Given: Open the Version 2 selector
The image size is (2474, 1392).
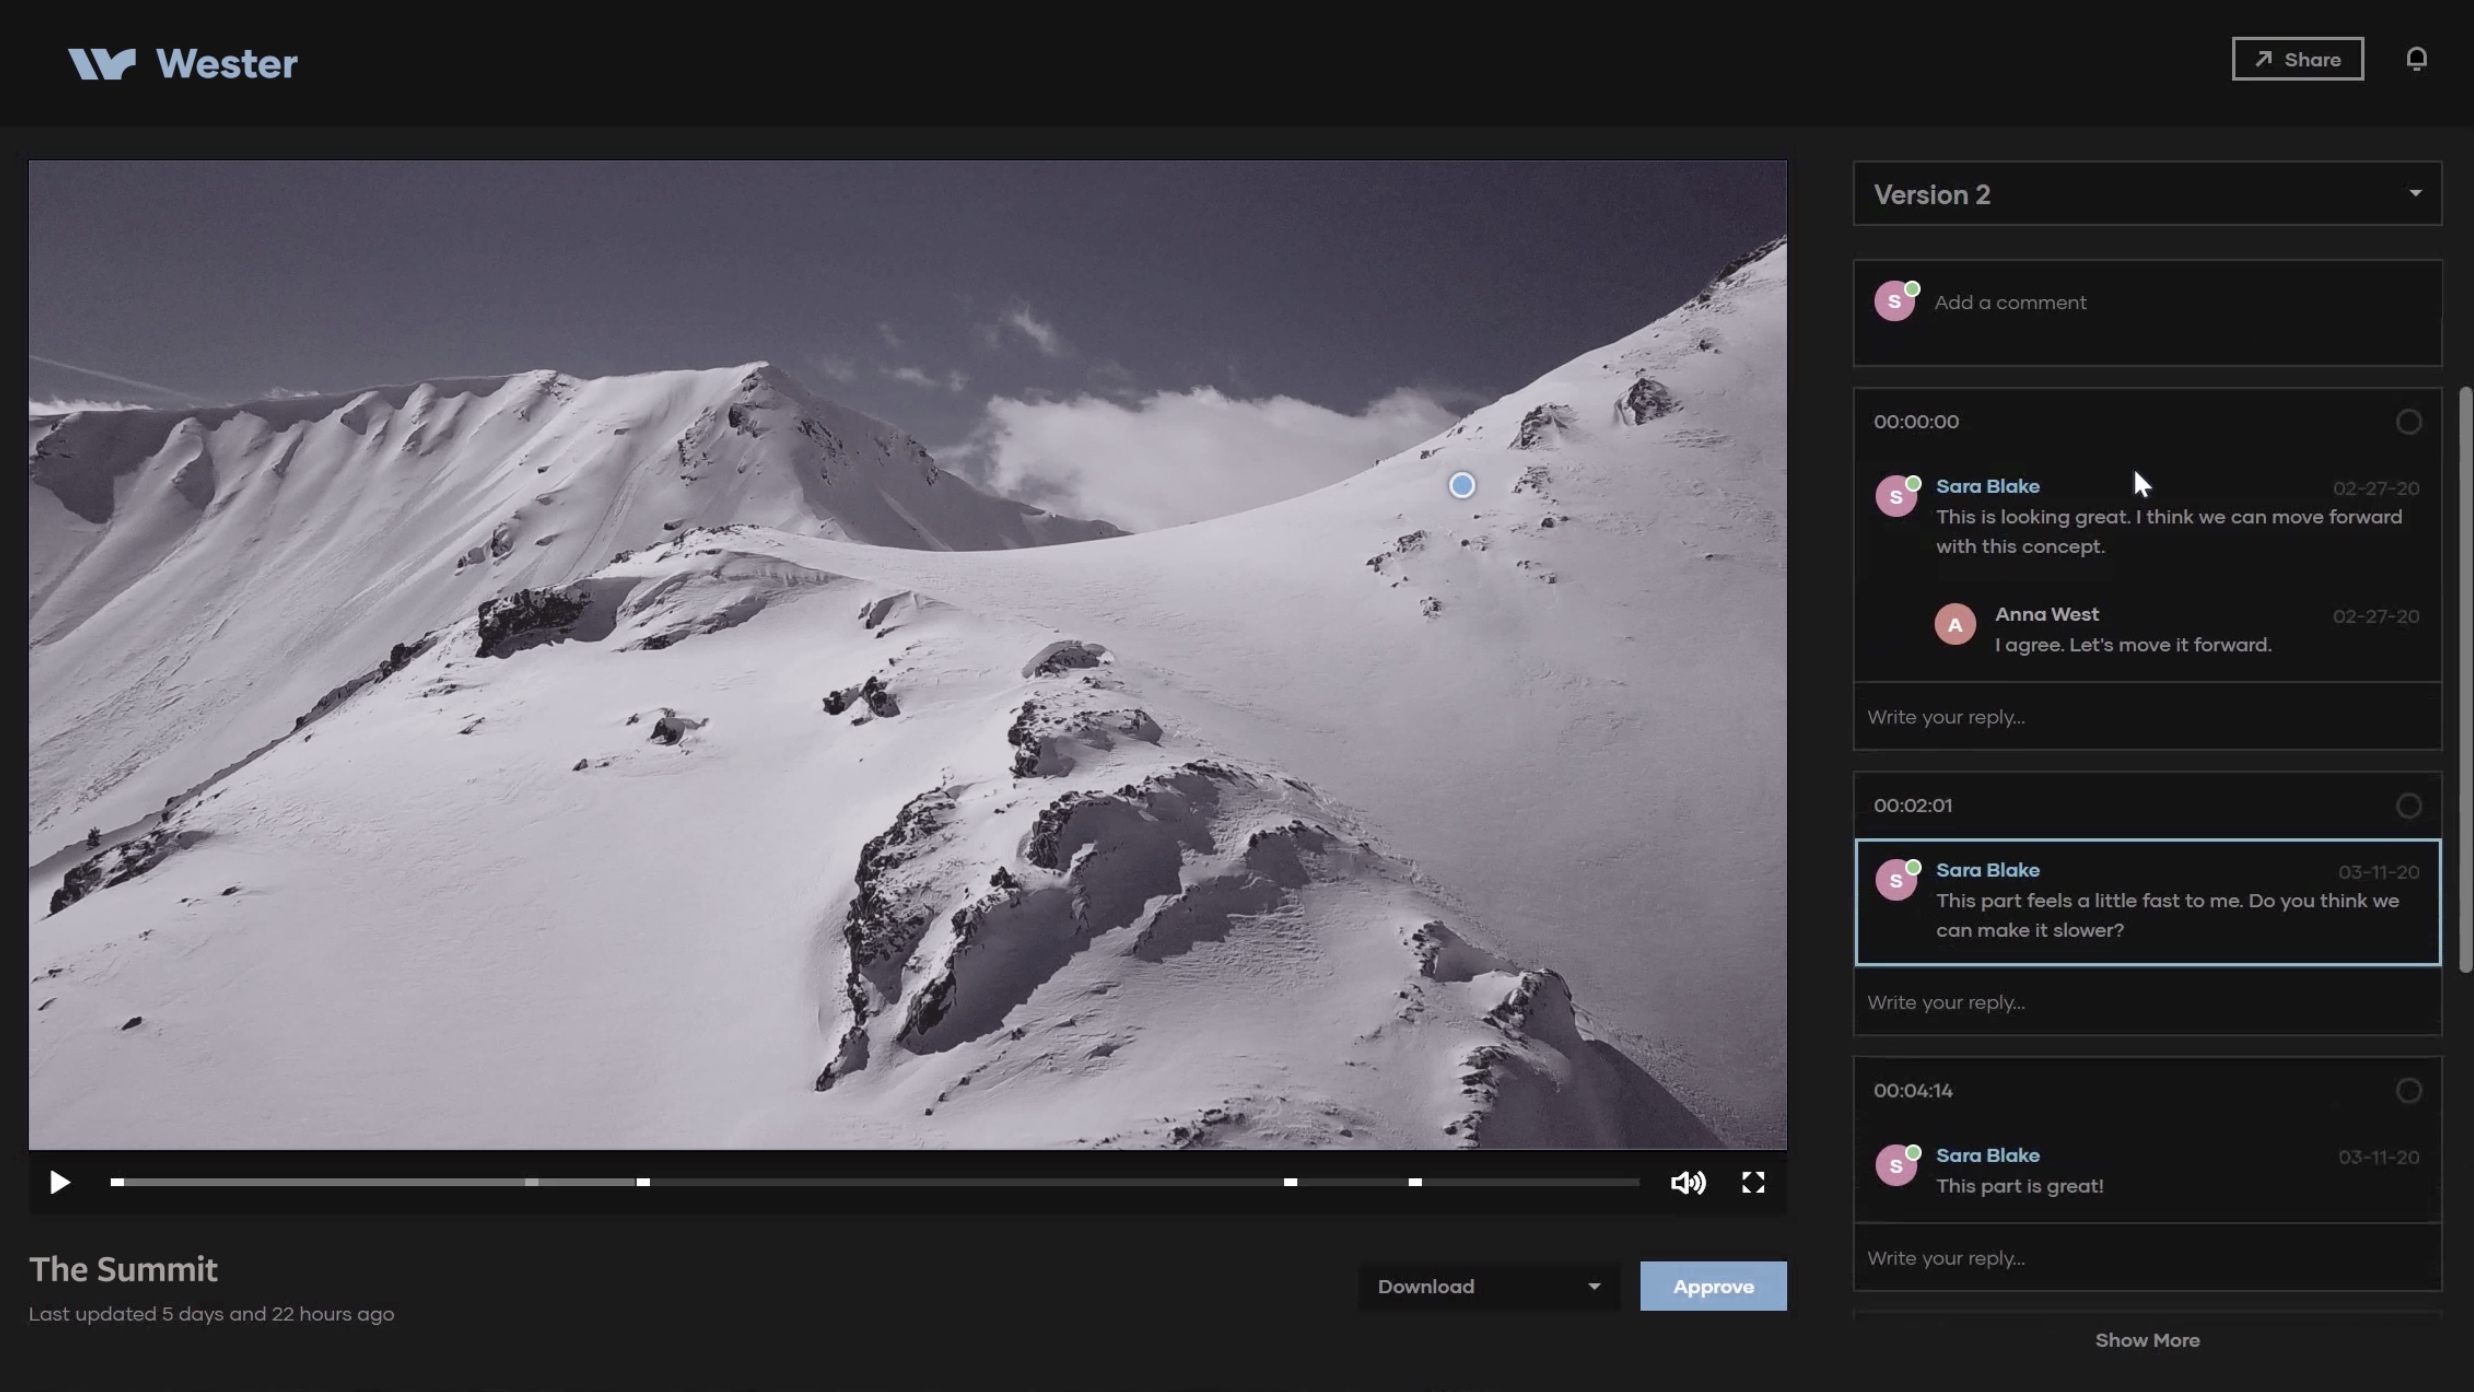Looking at the screenshot, I should (2146, 193).
